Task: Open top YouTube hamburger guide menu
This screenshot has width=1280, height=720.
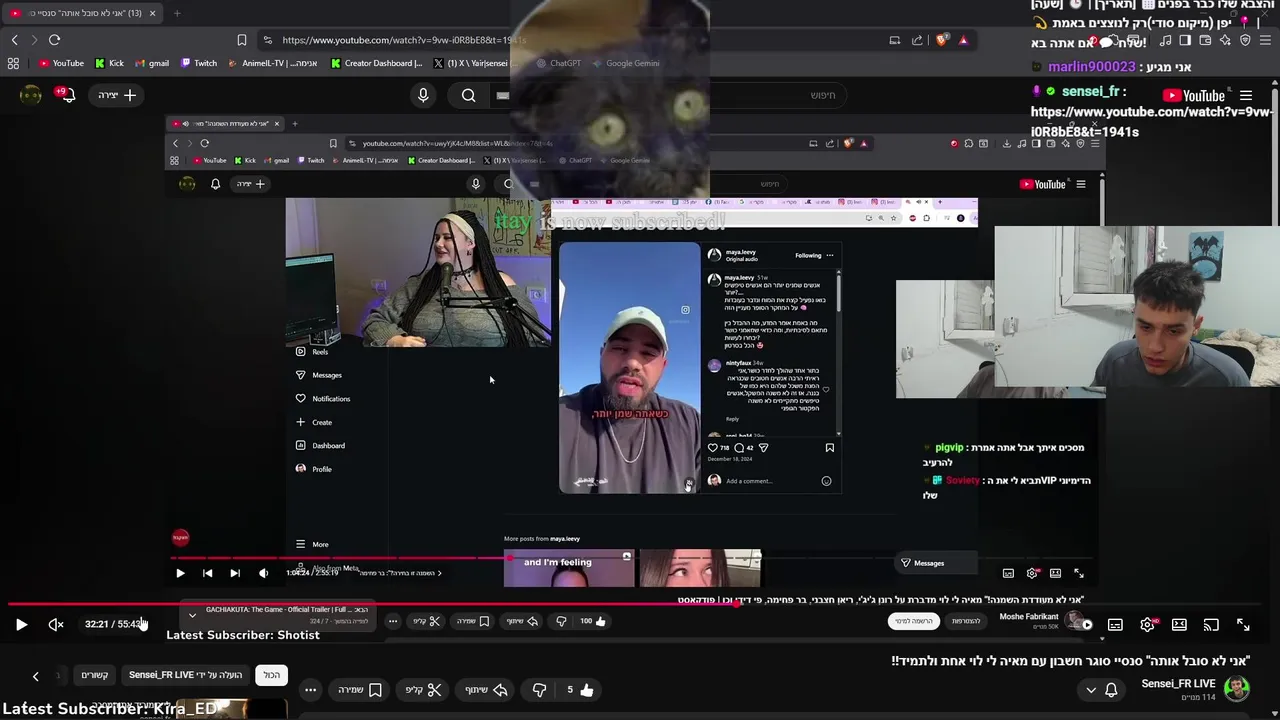Action: (1246, 95)
